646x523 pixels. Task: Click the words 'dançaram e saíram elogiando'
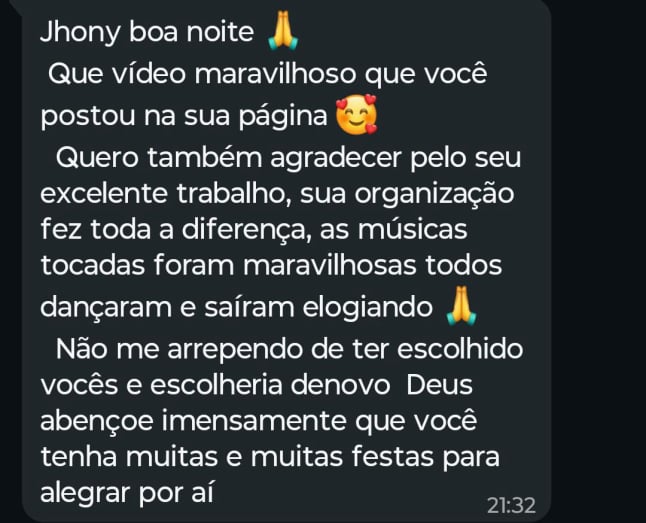(236, 307)
